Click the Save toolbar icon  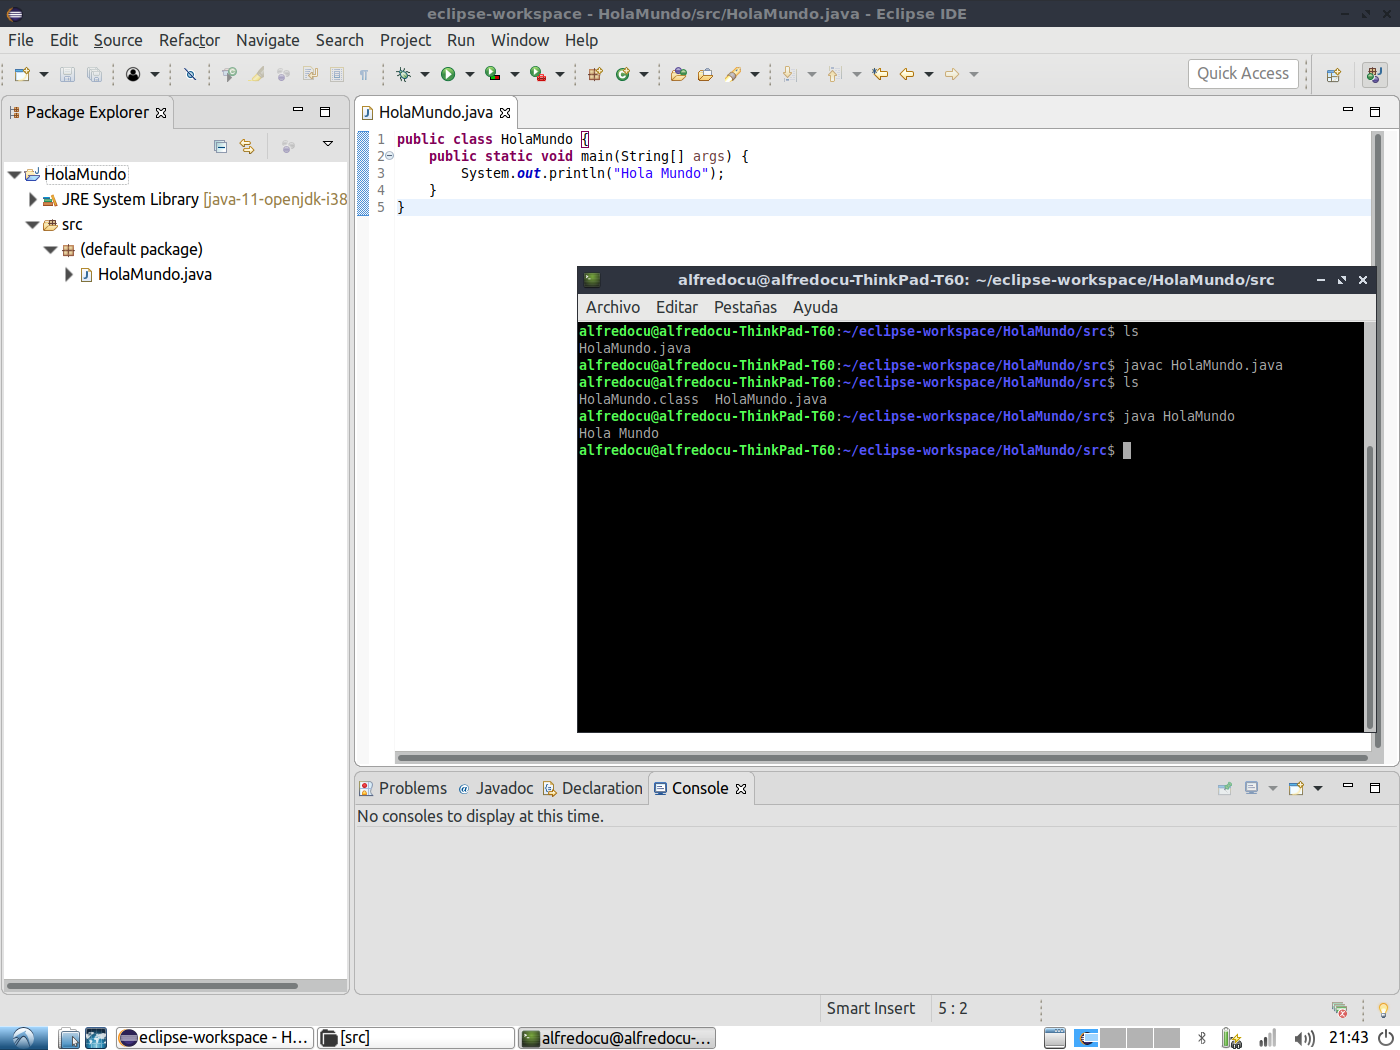point(67,74)
